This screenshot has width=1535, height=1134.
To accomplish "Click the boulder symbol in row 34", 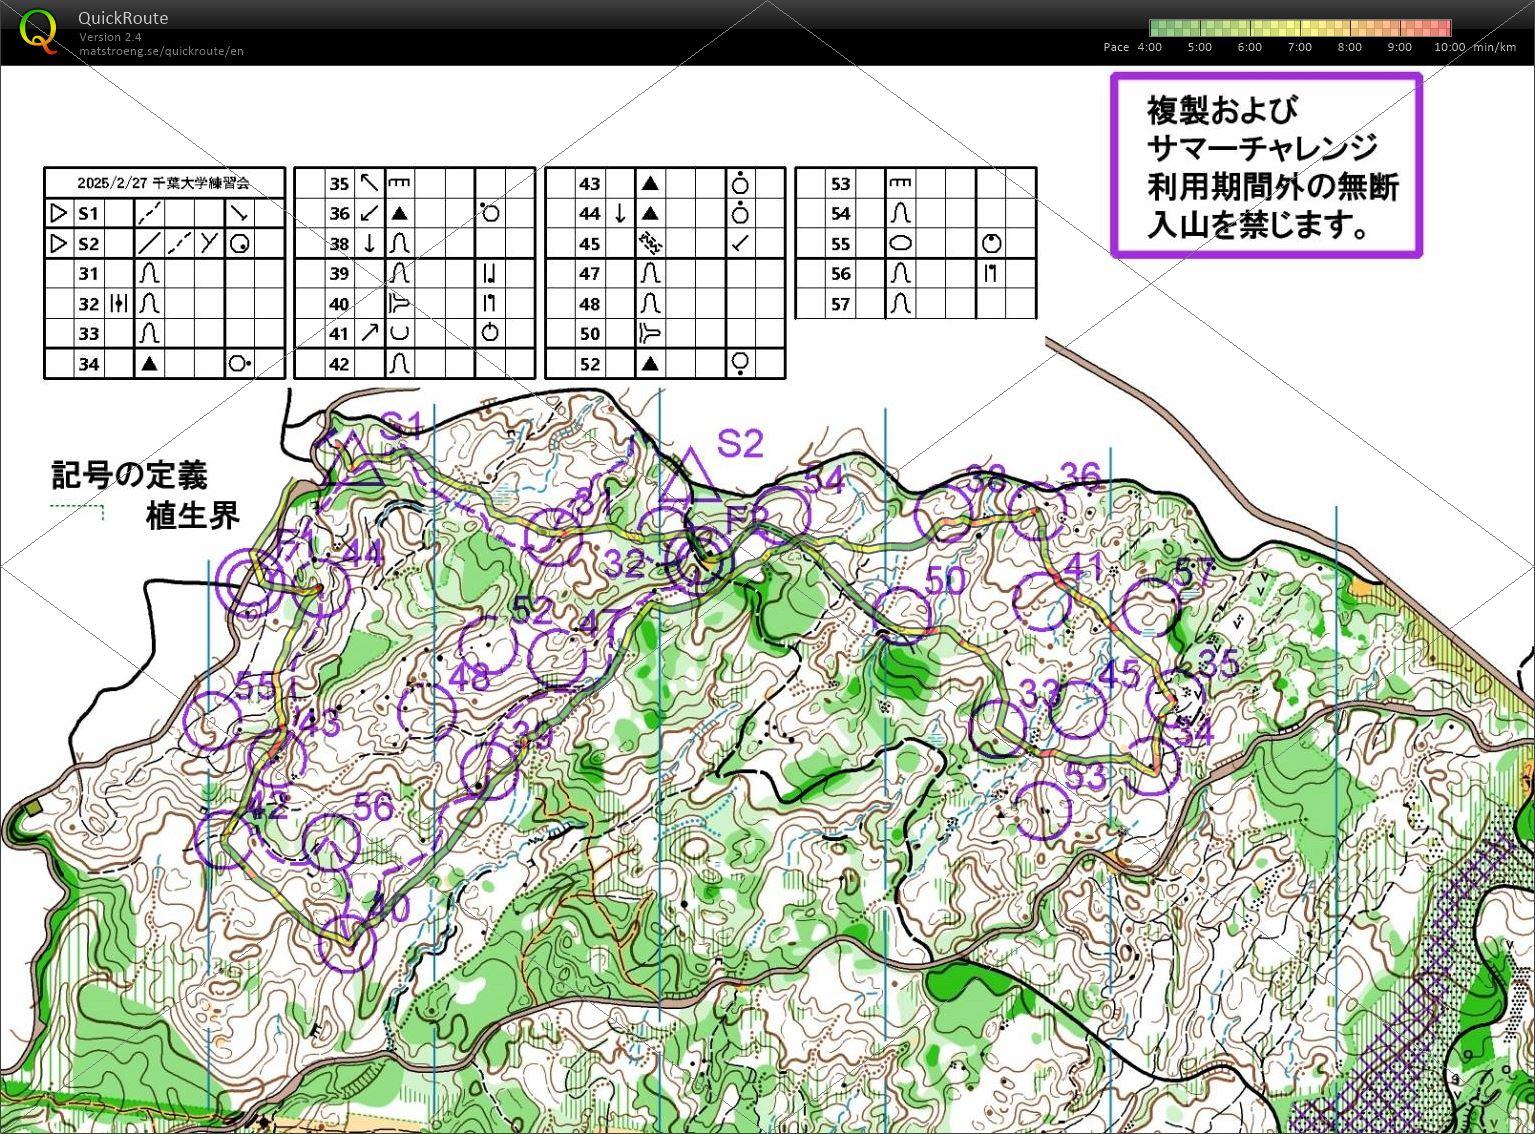I will coord(149,364).
